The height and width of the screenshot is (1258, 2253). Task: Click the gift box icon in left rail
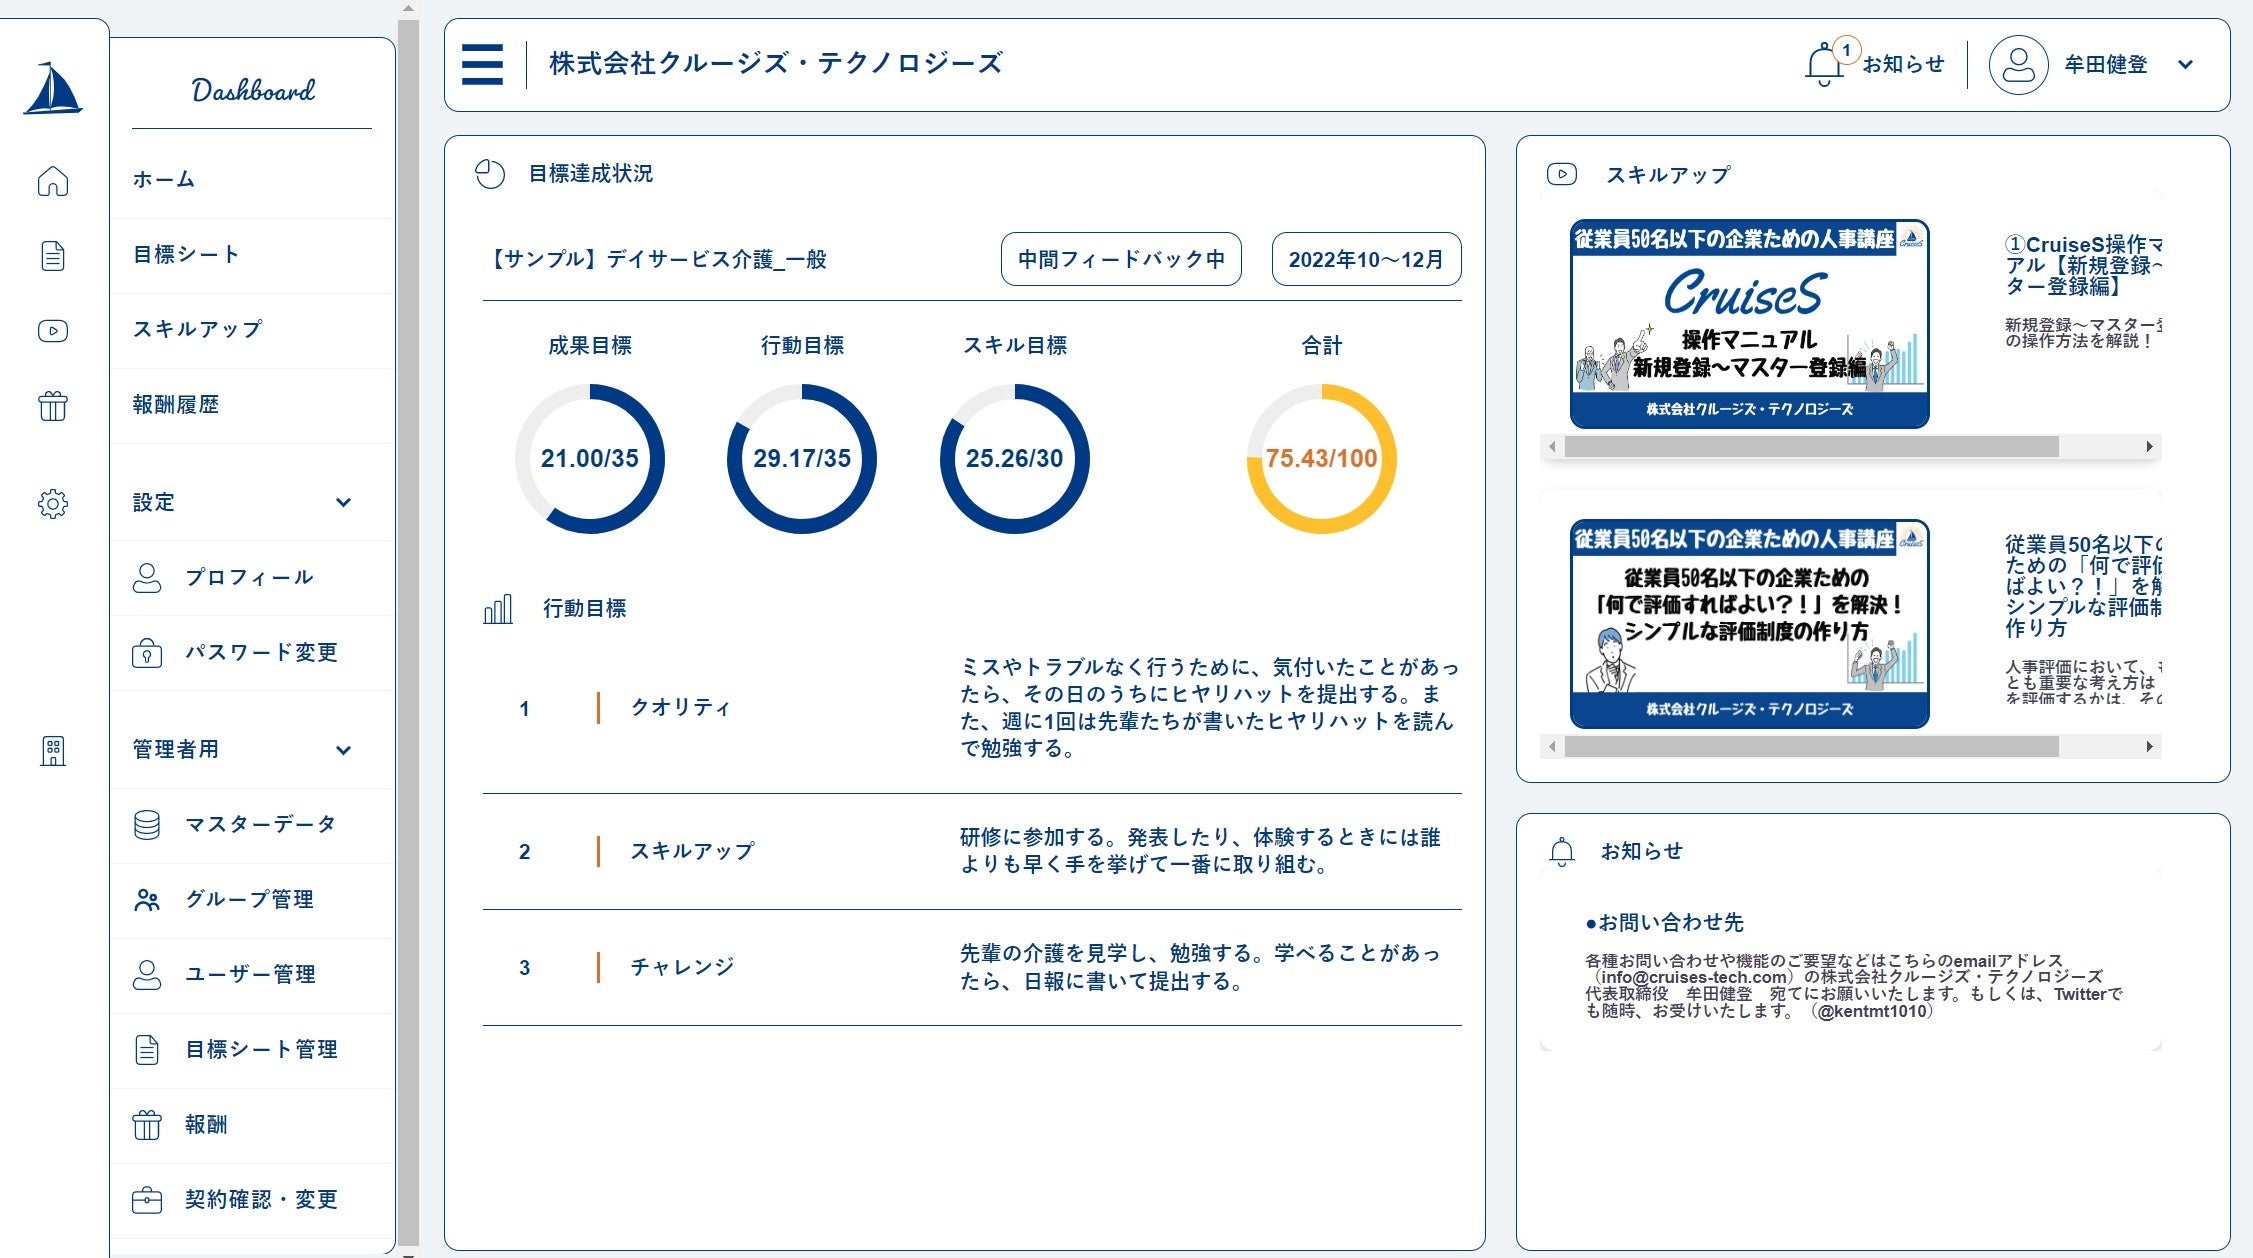coord(53,406)
